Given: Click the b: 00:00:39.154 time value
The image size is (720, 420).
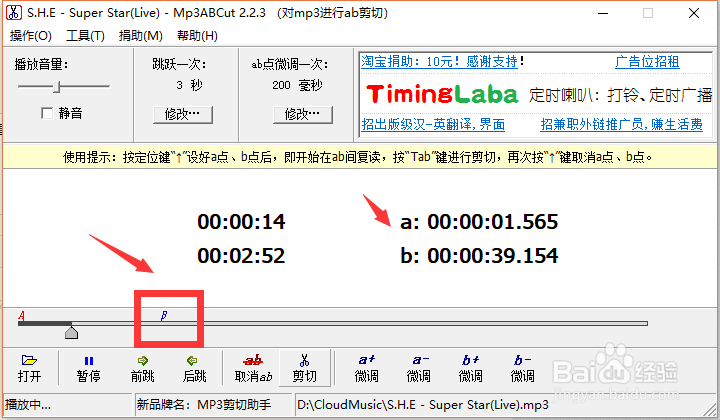Looking at the screenshot, I should 479,256.
